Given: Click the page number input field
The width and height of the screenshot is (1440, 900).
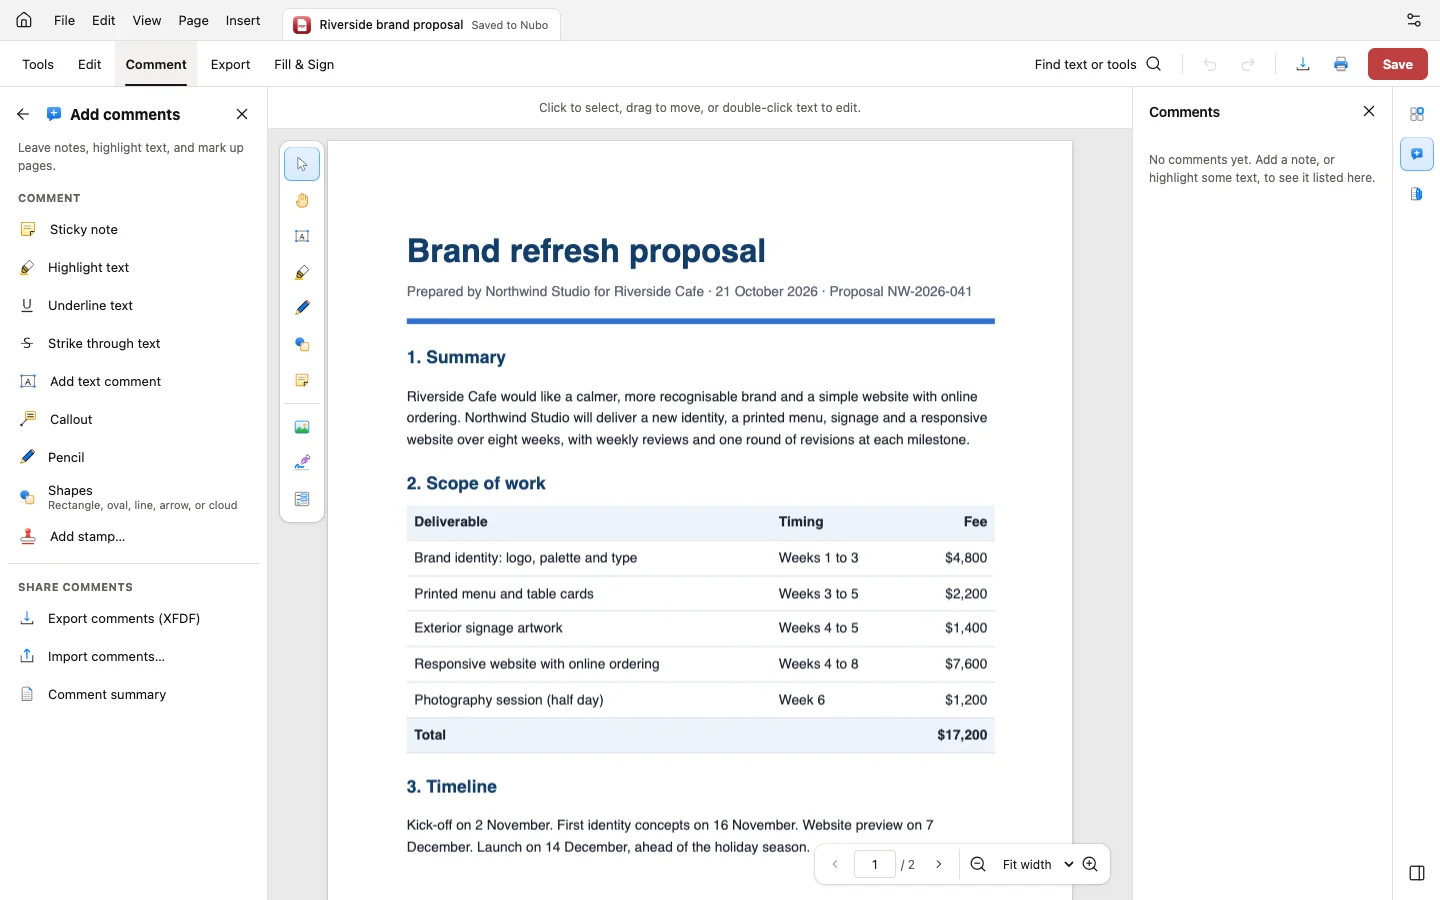Looking at the screenshot, I should [875, 865].
